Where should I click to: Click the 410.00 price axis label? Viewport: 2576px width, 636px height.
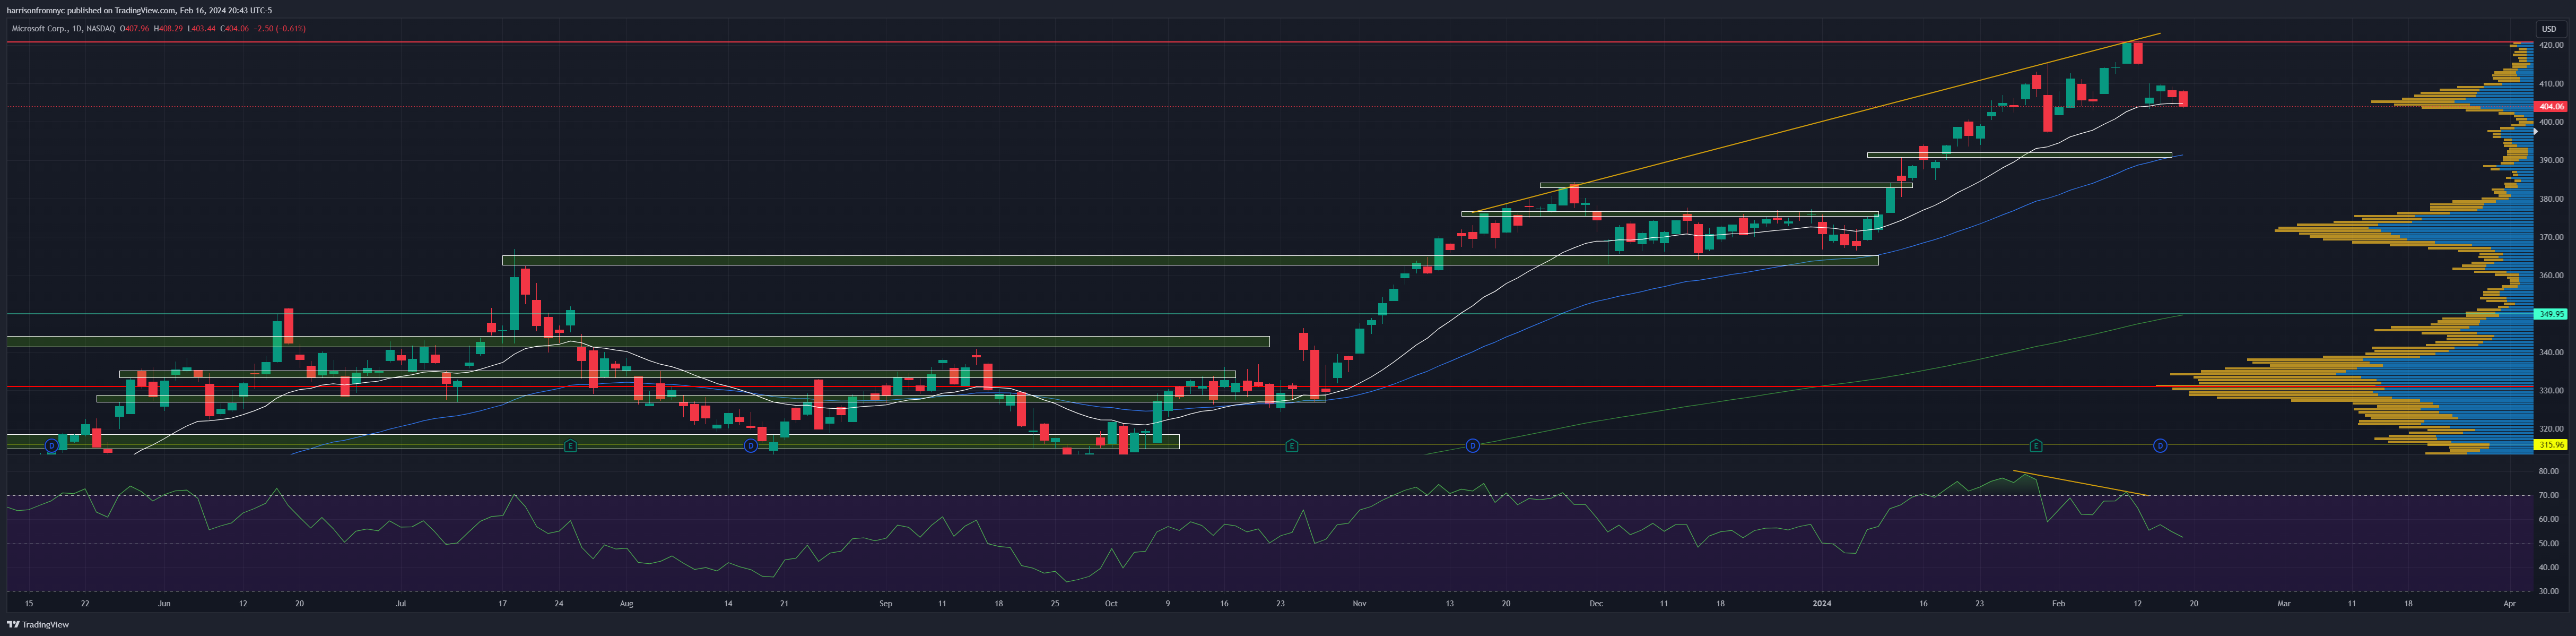pyautogui.click(x=2551, y=84)
